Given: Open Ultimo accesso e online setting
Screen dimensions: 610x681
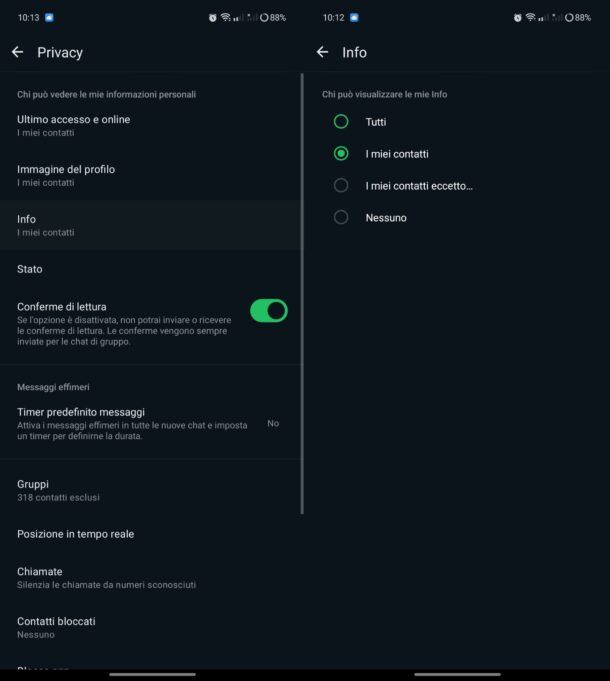Looking at the screenshot, I should coord(150,126).
